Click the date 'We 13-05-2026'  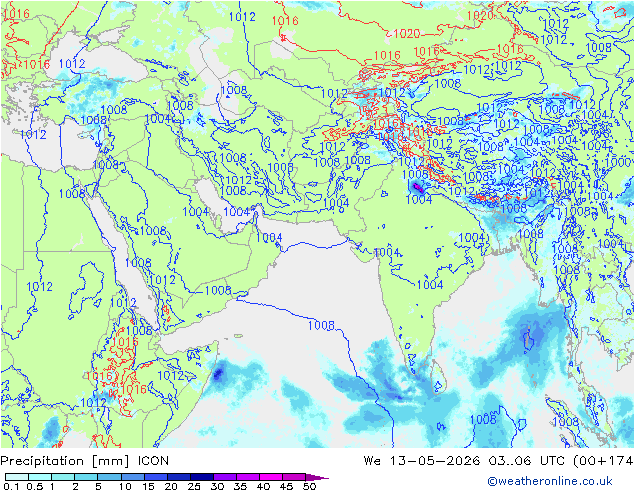click(422, 461)
